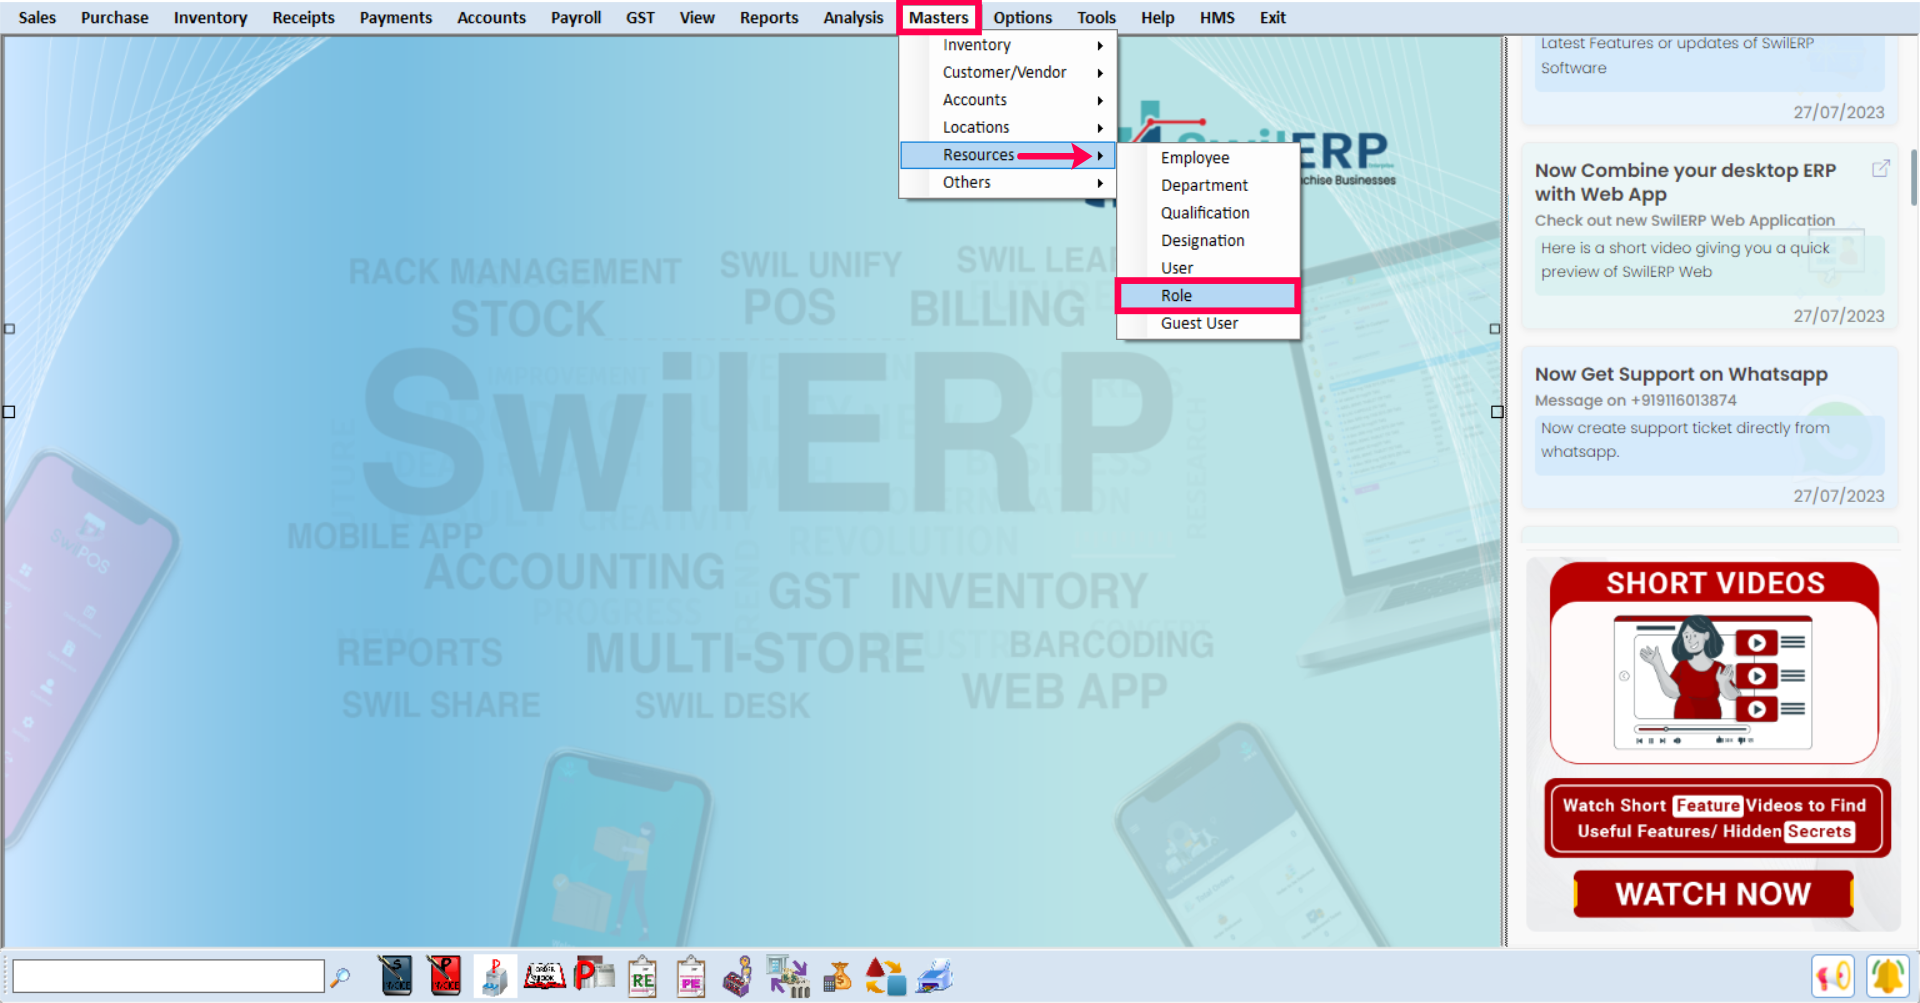Open external link icon on Web App card
1920x1003 pixels.
click(1881, 168)
